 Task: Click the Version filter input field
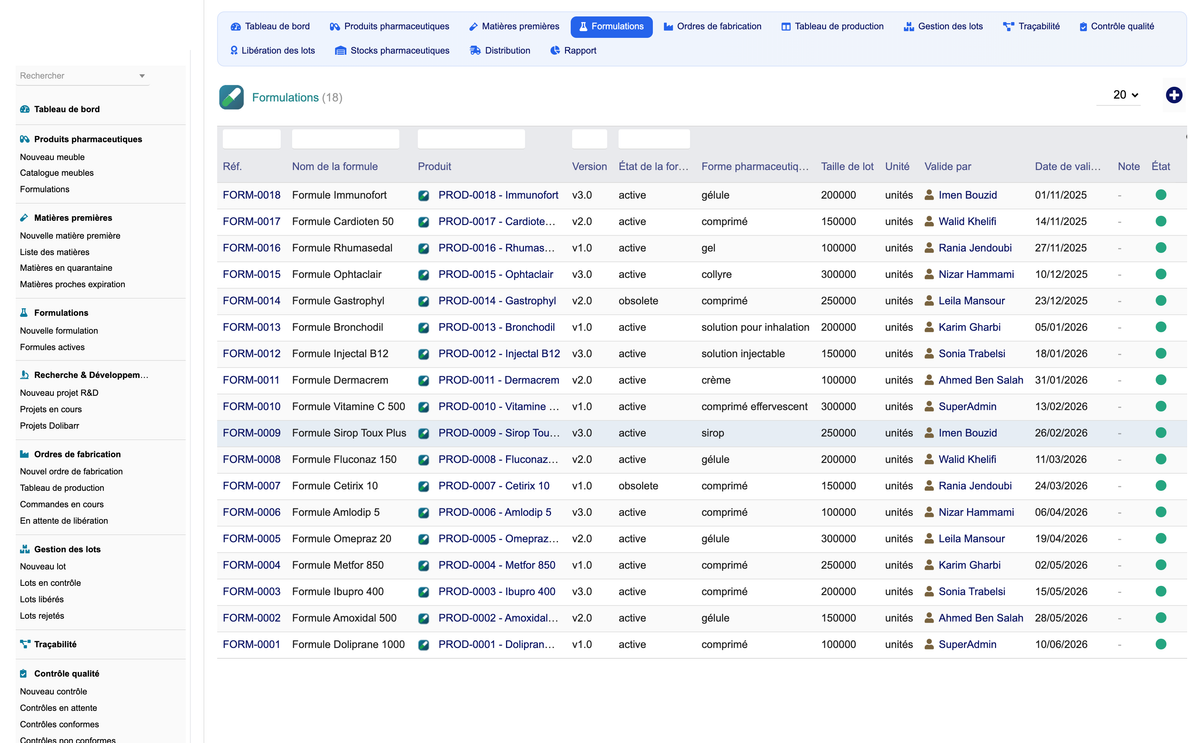(589, 139)
